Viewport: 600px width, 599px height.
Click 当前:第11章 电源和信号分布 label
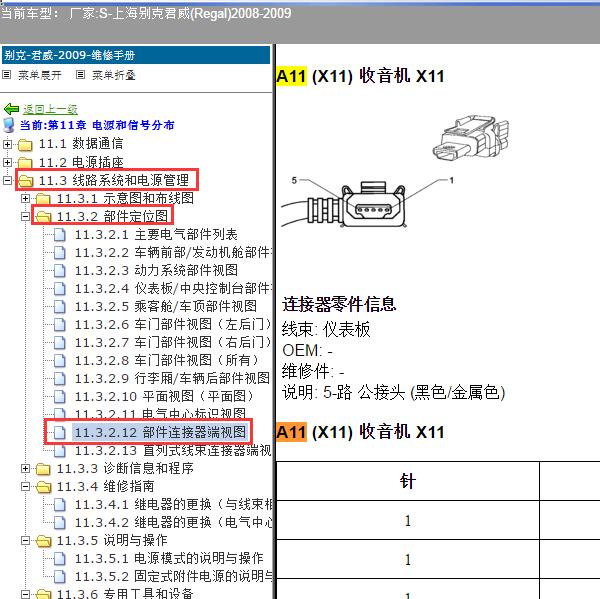point(97,125)
